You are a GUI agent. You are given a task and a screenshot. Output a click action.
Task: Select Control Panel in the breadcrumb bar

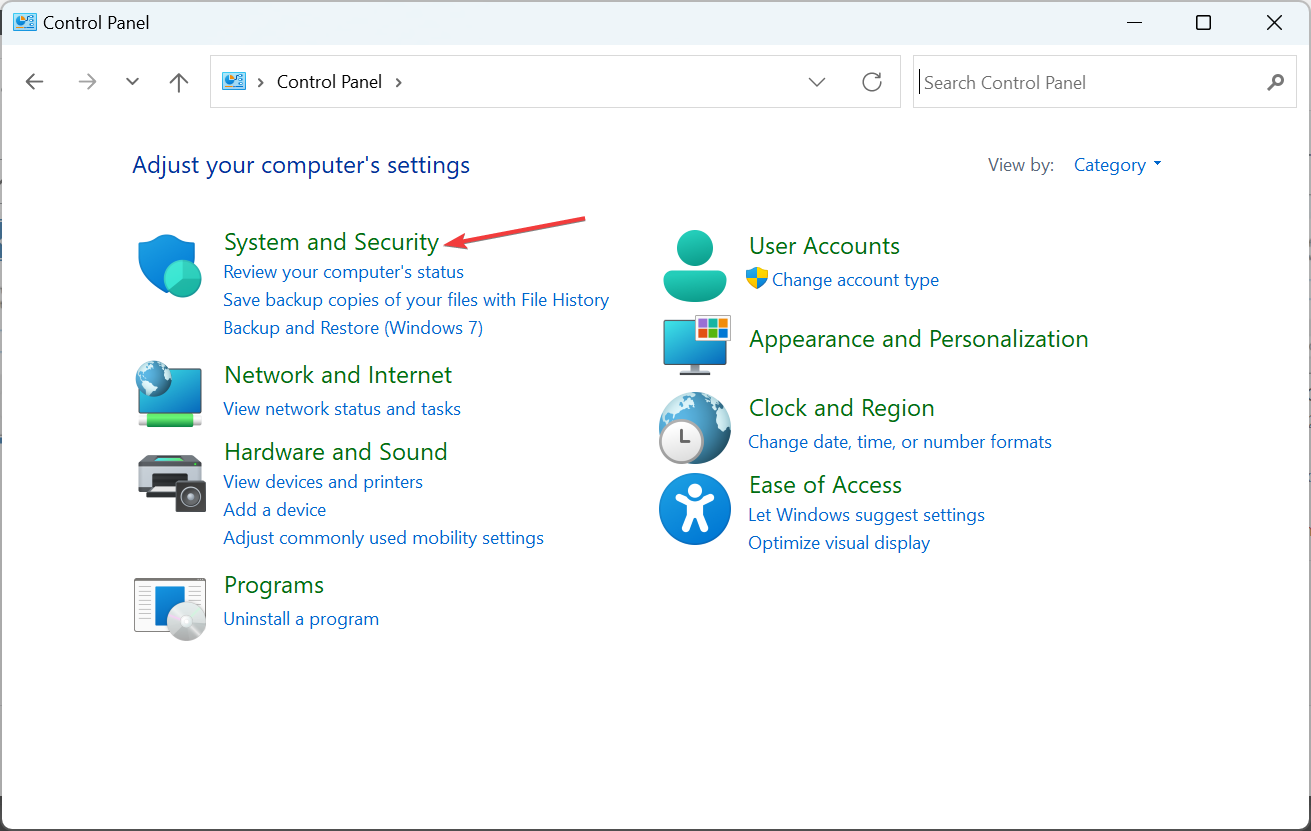click(x=329, y=81)
